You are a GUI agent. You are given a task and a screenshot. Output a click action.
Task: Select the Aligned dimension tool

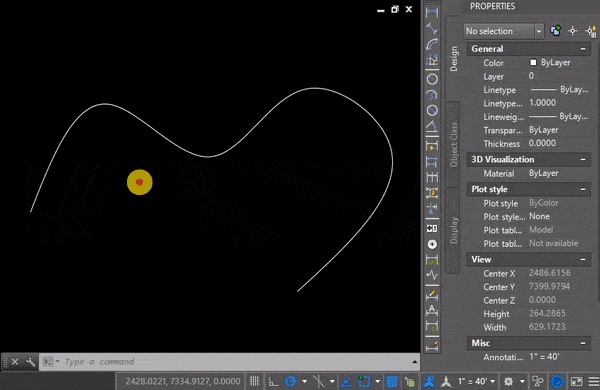click(432, 29)
